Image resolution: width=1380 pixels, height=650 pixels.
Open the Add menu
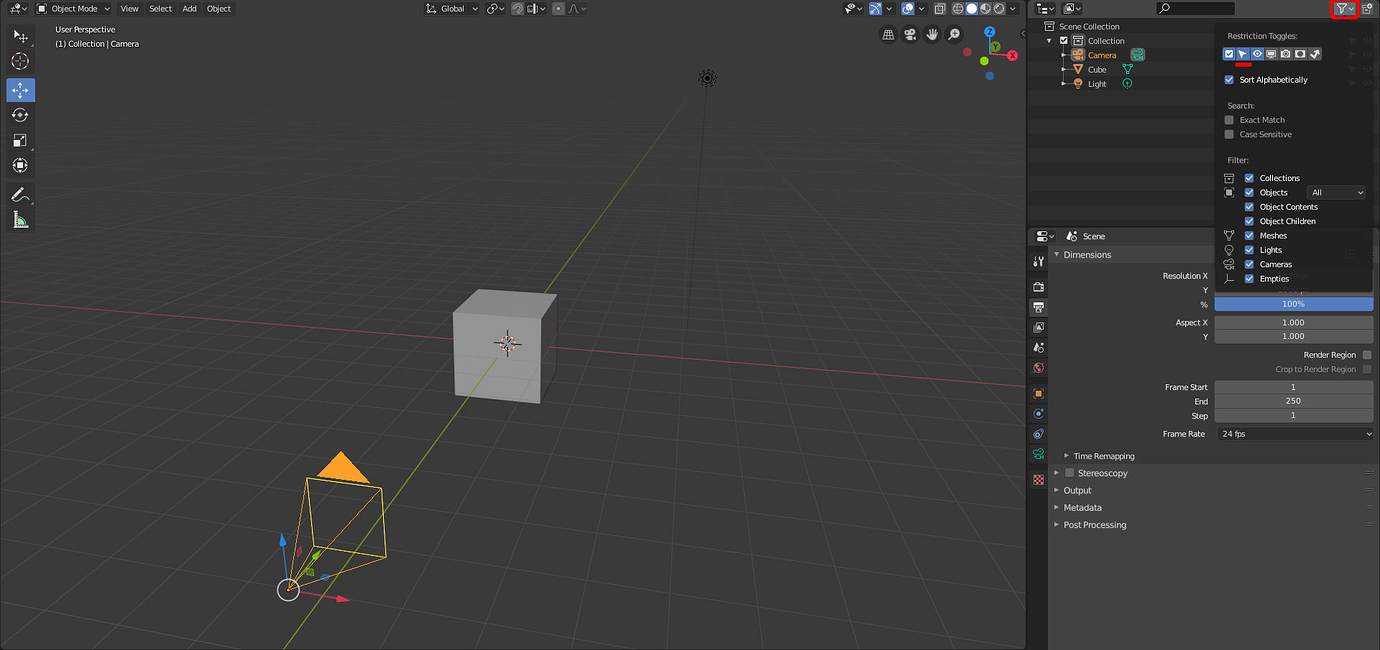[189, 8]
